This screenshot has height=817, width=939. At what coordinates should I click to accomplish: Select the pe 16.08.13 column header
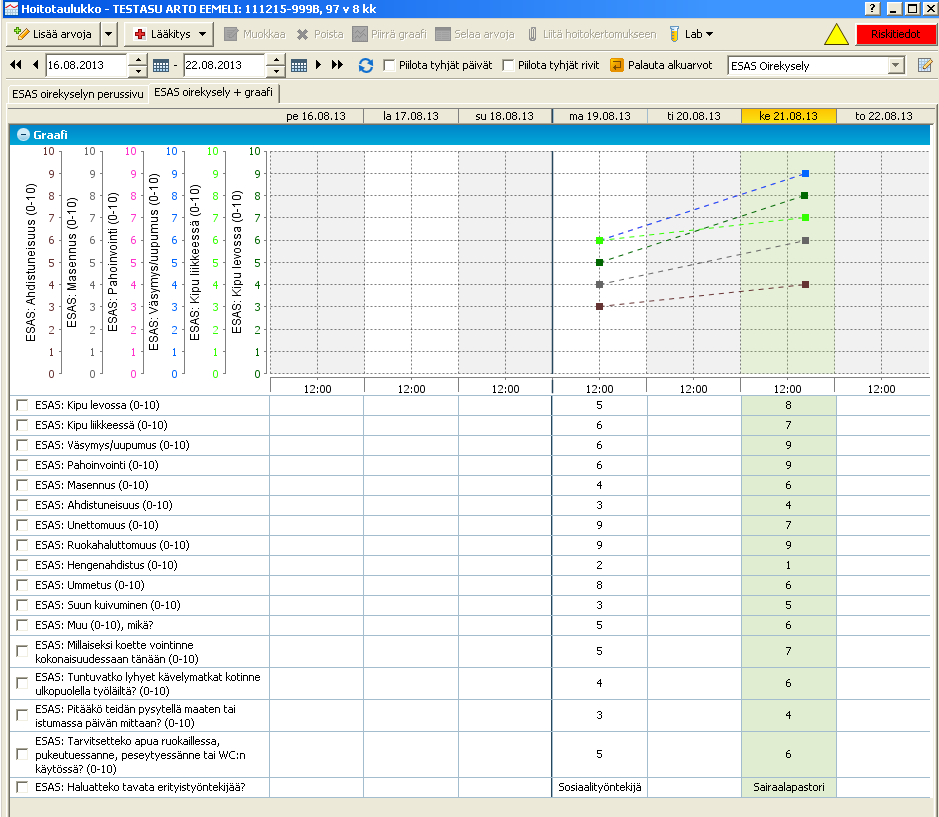[x=316, y=116]
